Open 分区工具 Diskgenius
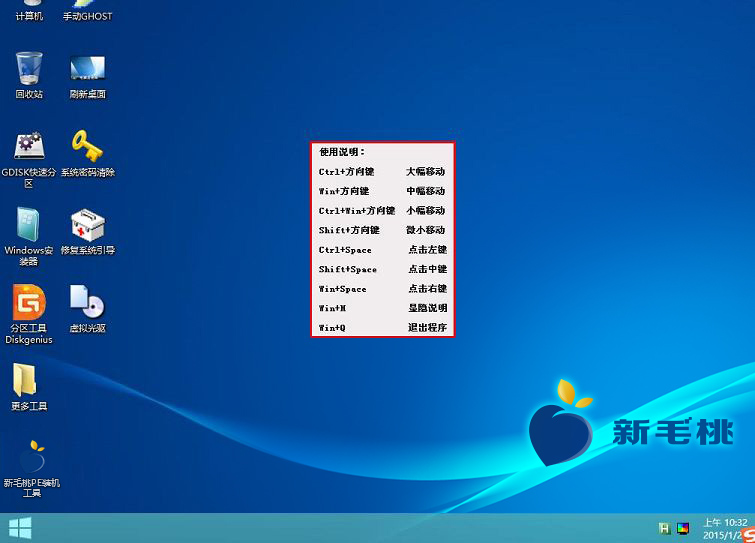 click(29, 314)
